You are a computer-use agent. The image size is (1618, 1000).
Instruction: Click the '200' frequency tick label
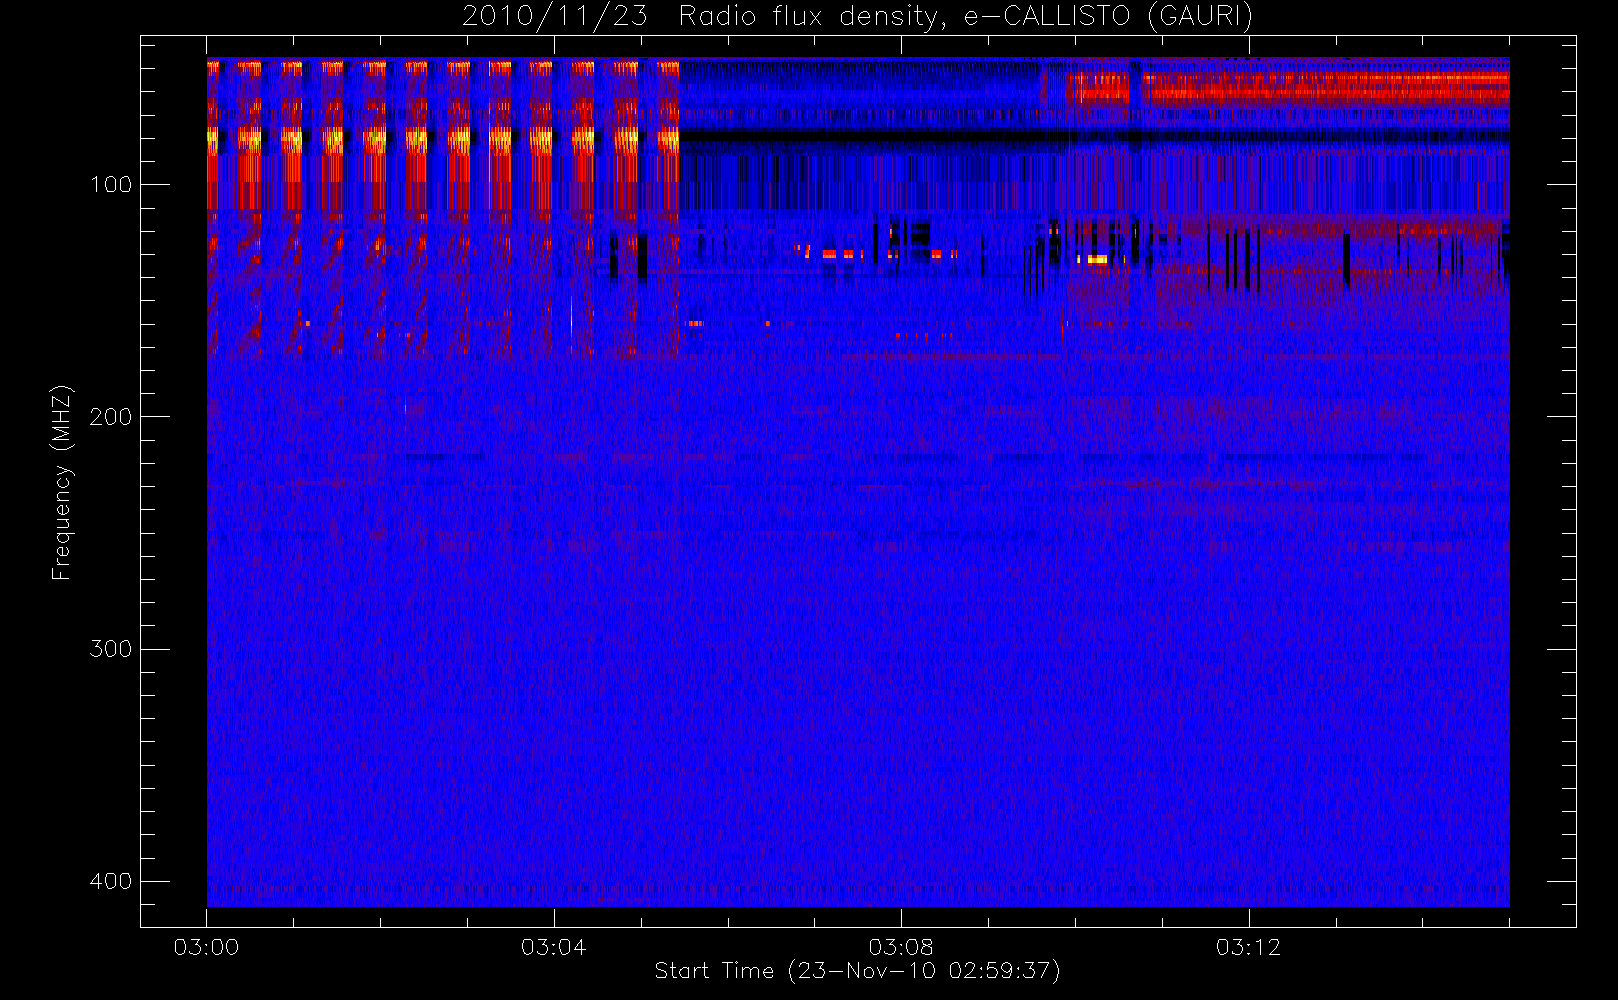pyautogui.click(x=110, y=417)
